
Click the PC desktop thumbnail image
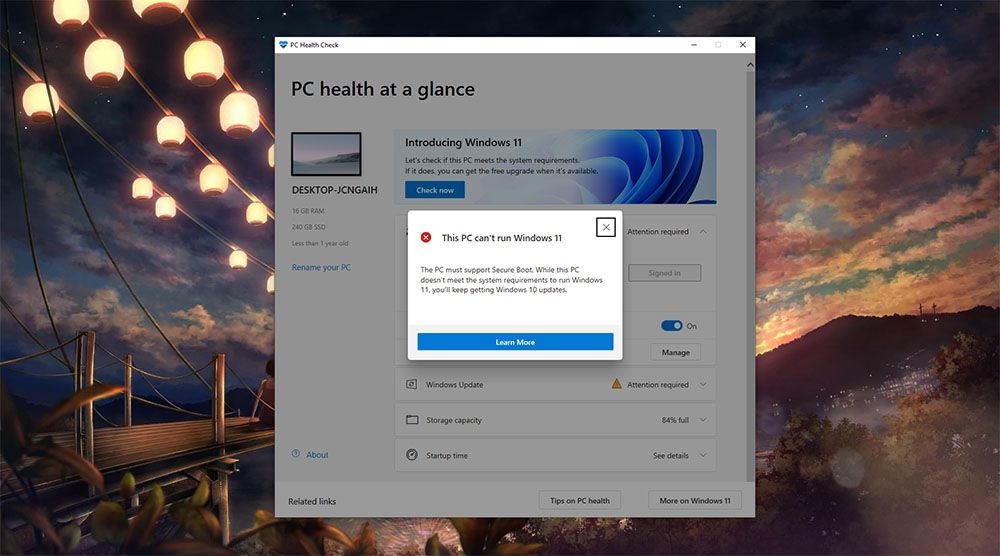pyautogui.click(x=326, y=154)
